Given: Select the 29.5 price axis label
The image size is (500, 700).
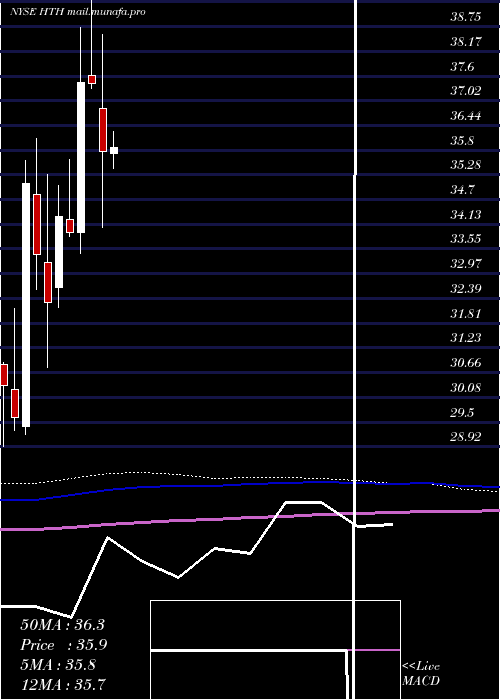Looking at the screenshot, I should pyautogui.click(x=462, y=412).
